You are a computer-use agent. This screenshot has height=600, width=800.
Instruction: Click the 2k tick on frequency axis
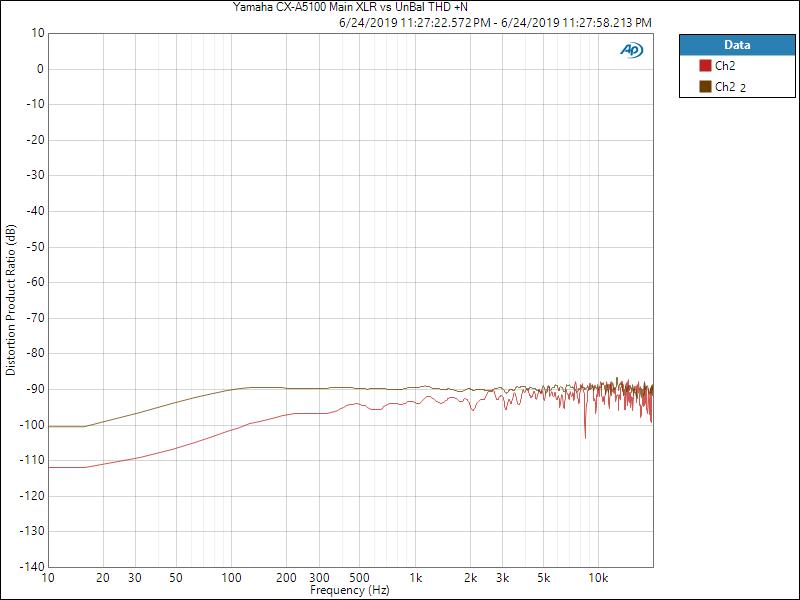tap(470, 578)
